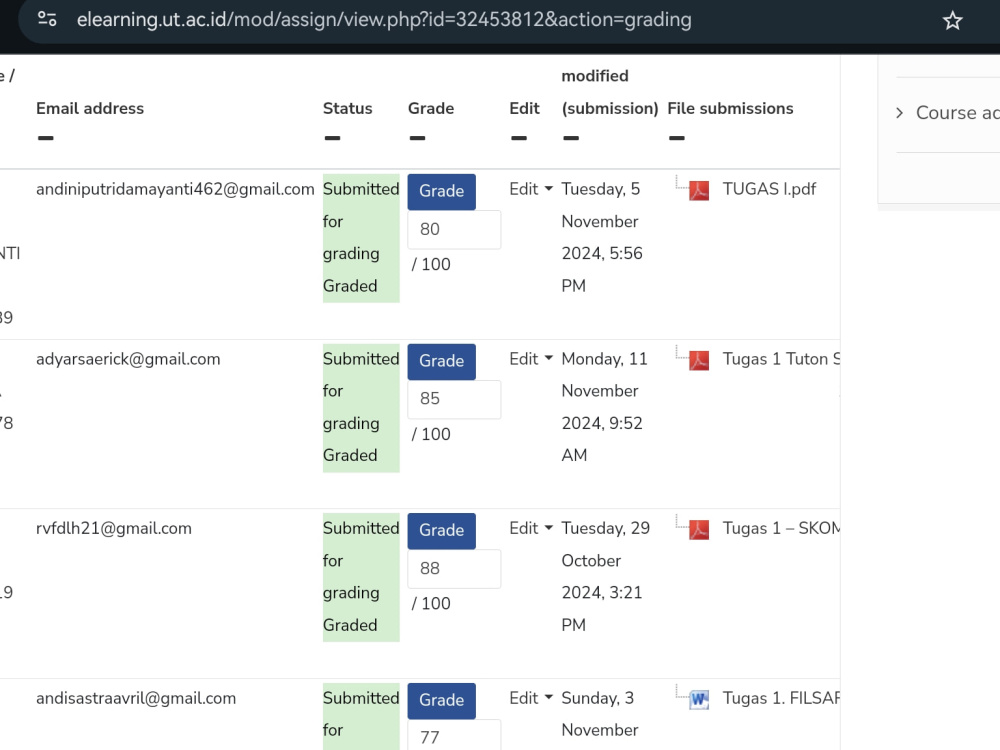The width and height of the screenshot is (1000, 750).
Task: Click the Tuesday, 5 November 2024 date
Action: (602, 237)
